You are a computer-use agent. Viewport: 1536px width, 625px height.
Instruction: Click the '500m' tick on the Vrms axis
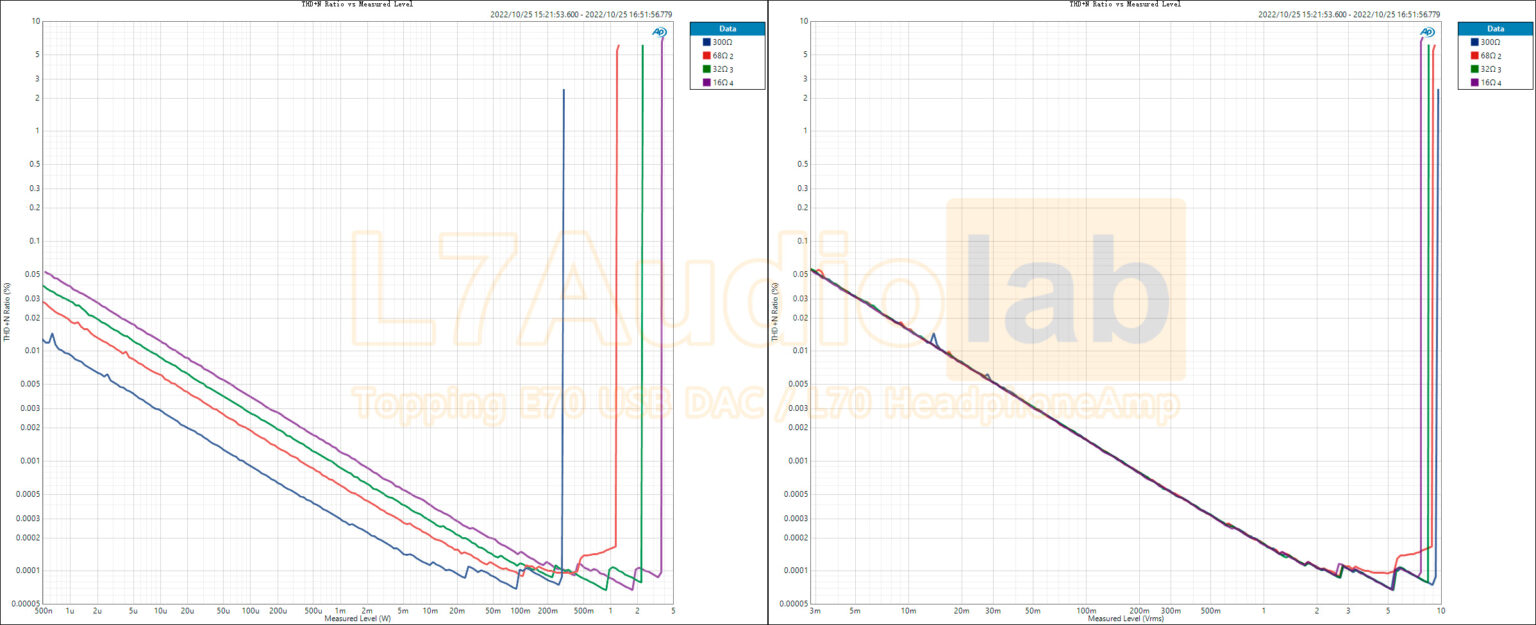click(1211, 610)
